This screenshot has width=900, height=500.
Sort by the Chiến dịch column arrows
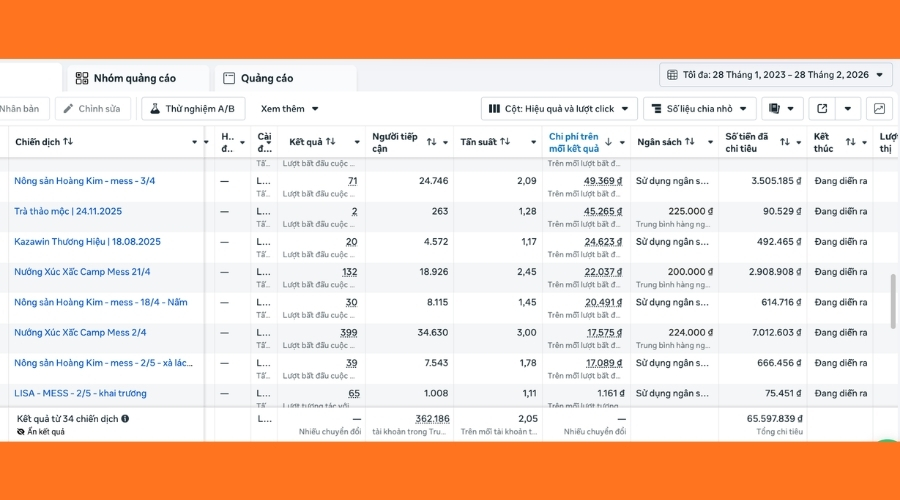pos(68,142)
